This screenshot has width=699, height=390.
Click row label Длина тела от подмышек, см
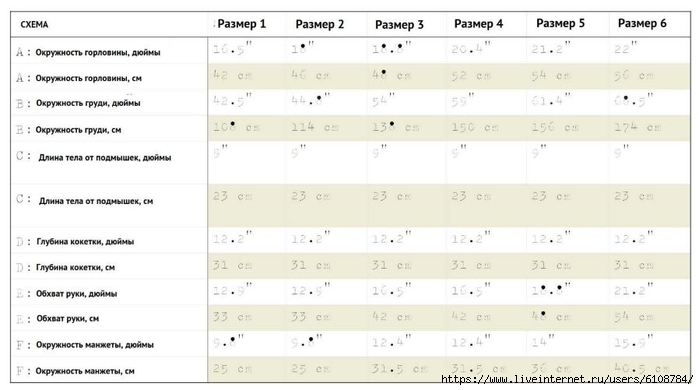[x=96, y=201]
